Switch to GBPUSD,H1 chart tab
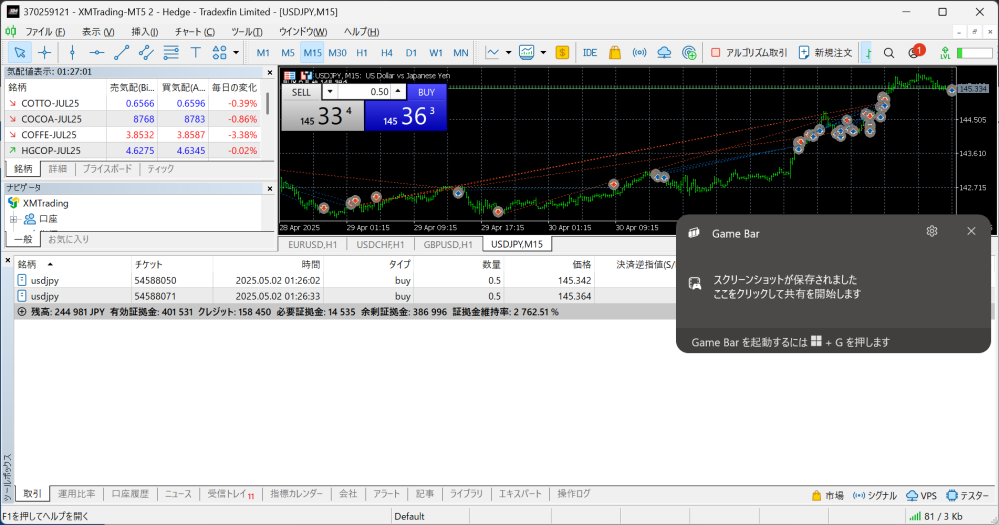This screenshot has height=525, width=999. 448,245
